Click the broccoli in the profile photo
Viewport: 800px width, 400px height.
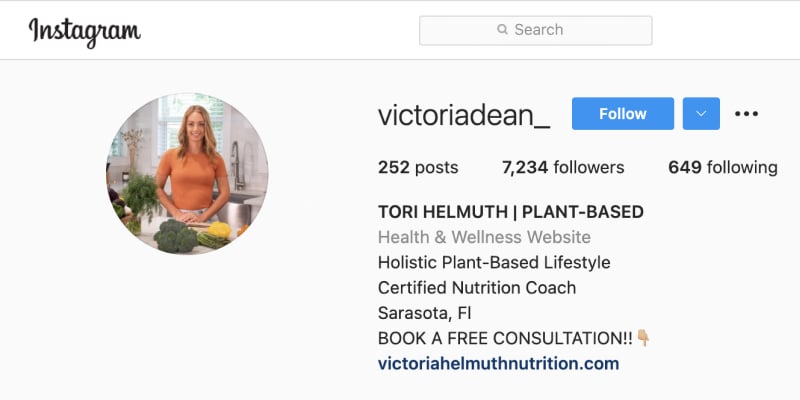coord(174,236)
